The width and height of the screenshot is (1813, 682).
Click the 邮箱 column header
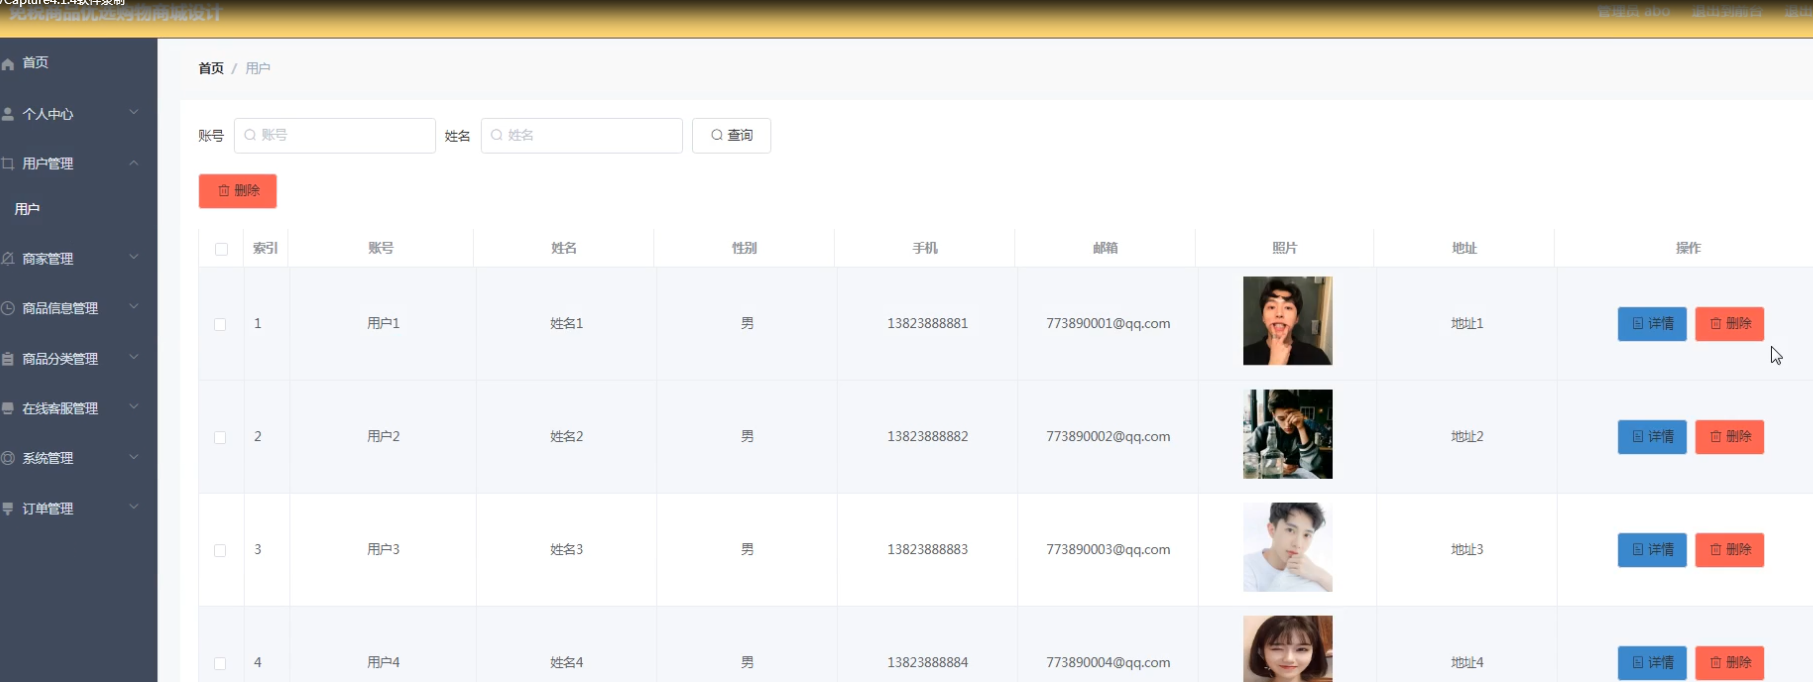(x=1105, y=248)
